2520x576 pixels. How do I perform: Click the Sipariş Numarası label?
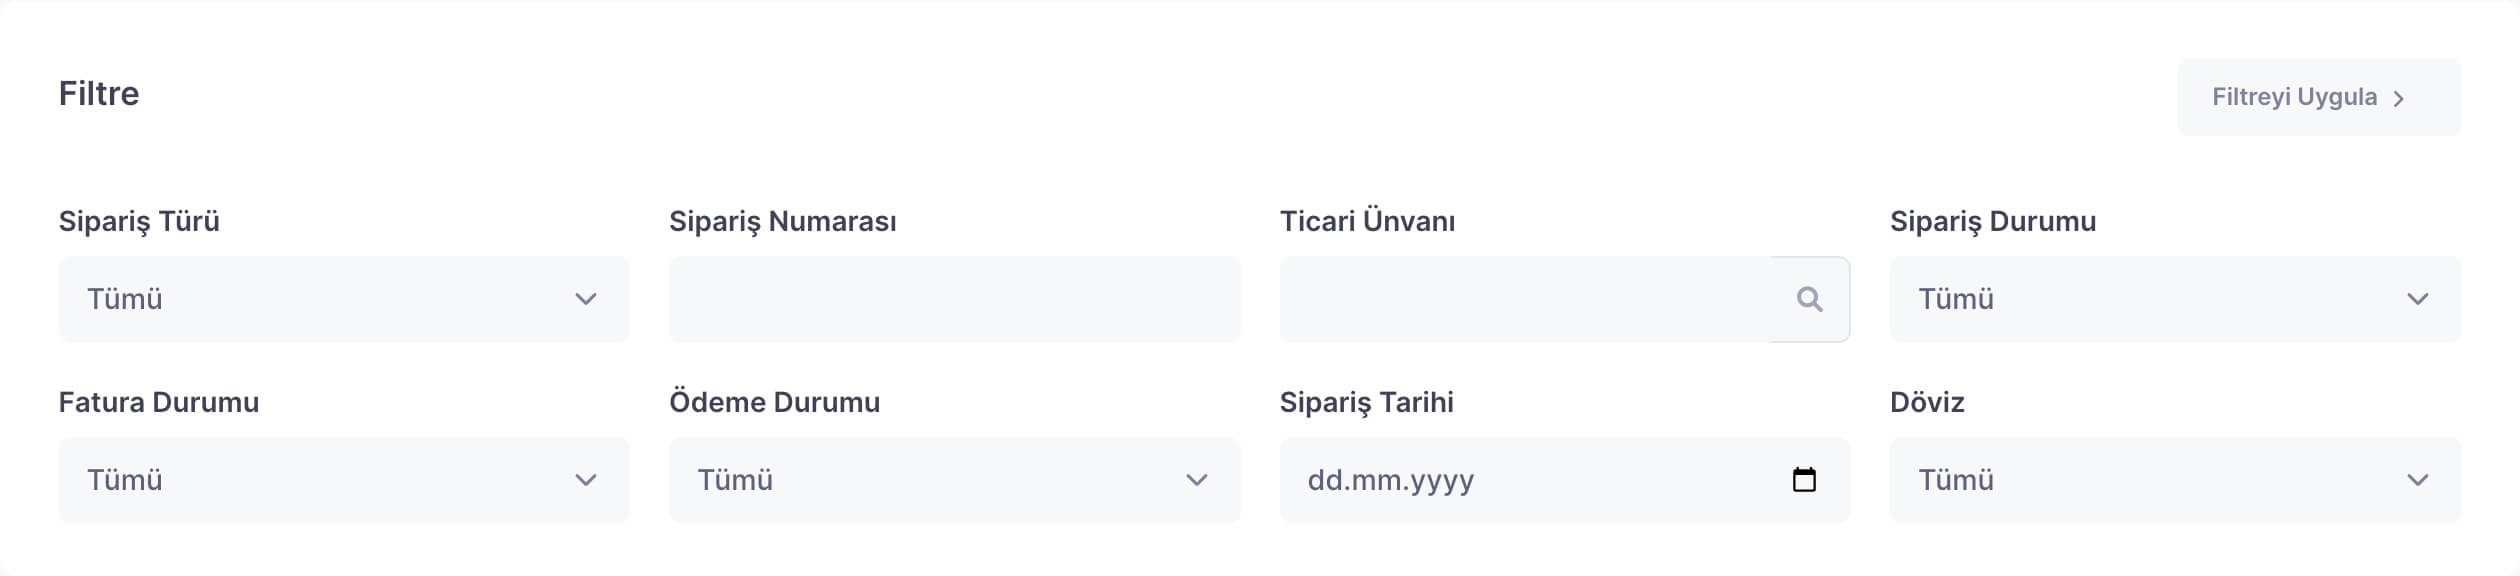pyautogui.click(x=782, y=221)
